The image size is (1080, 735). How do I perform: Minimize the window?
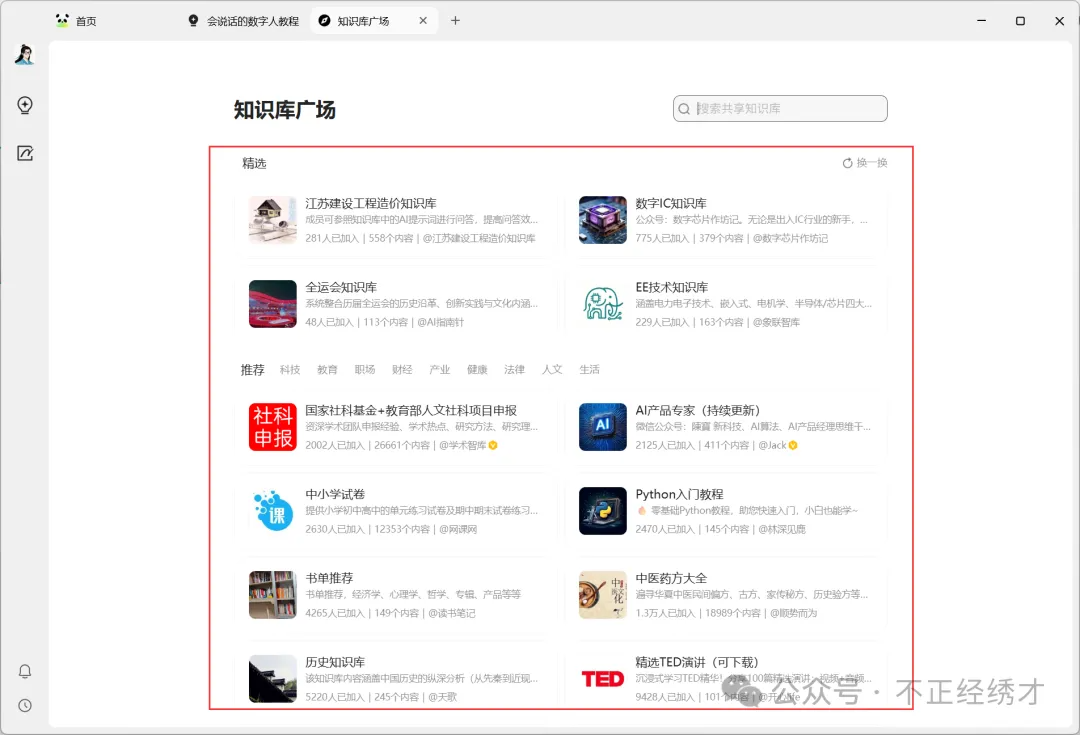[x=982, y=21]
